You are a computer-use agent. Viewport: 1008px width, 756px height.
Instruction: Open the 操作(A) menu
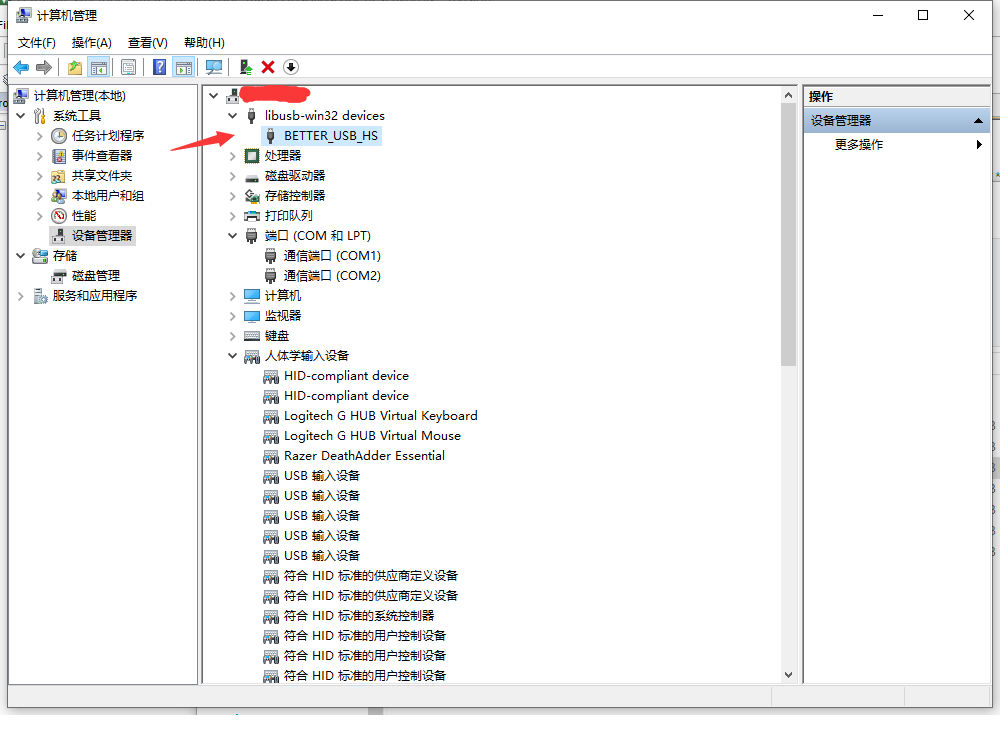pos(91,43)
